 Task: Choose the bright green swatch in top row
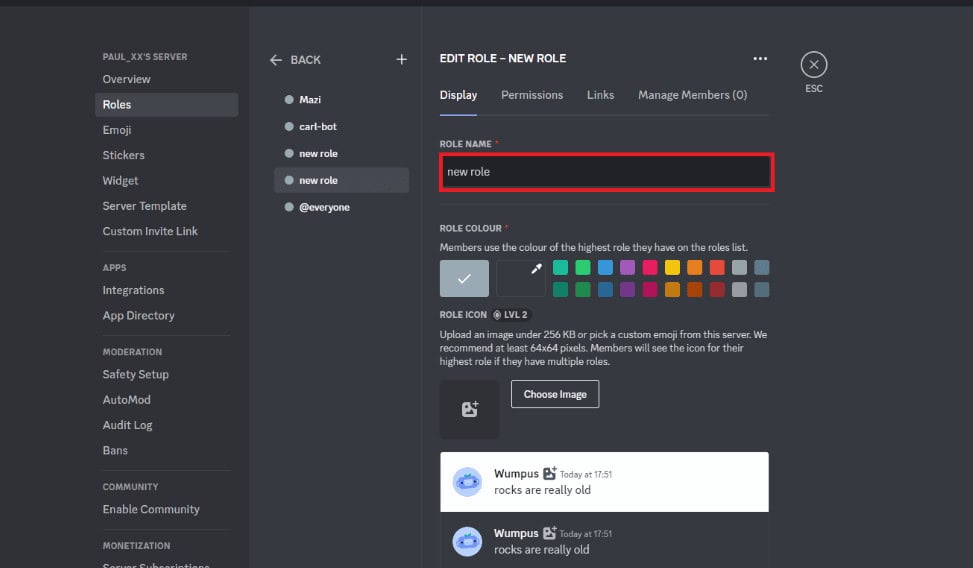pos(583,268)
